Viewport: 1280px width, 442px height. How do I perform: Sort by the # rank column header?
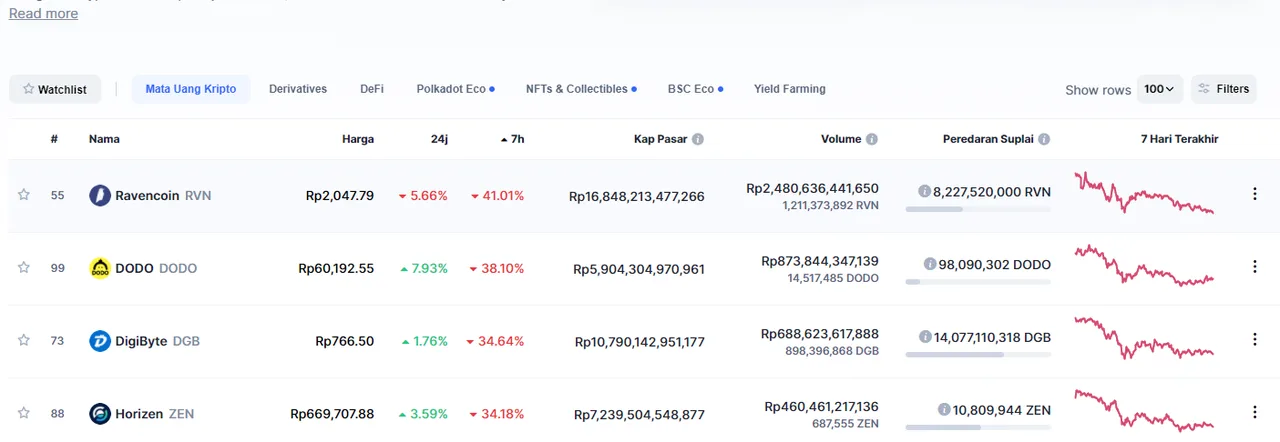click(x=54, y=139)
